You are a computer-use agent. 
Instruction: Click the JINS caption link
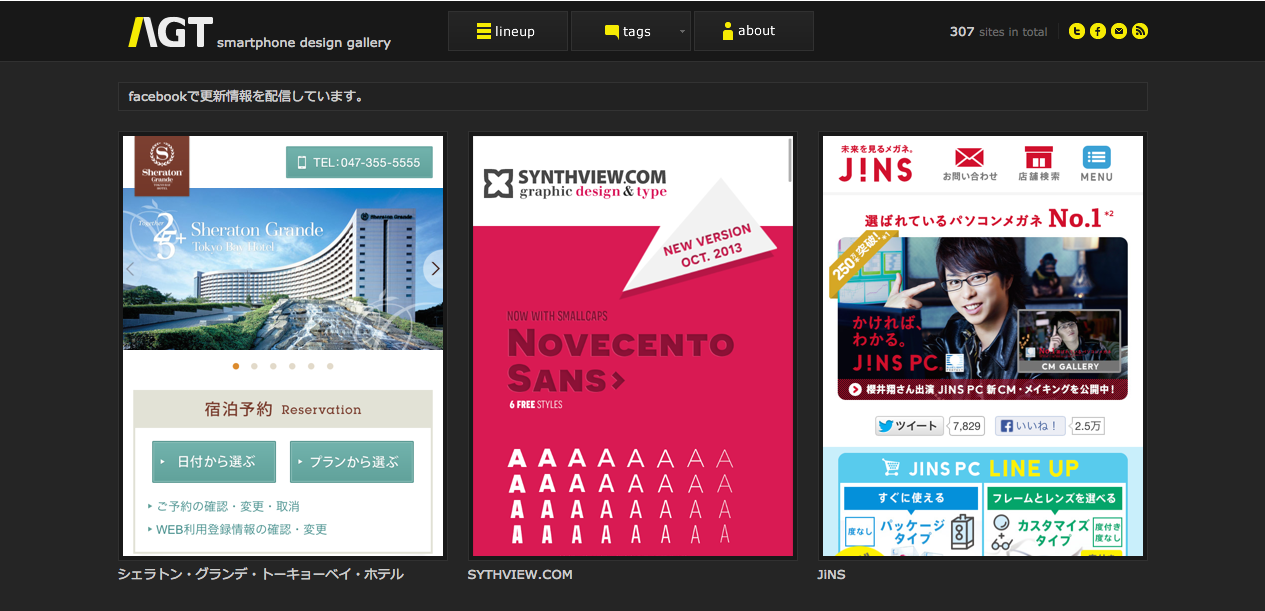831,575
